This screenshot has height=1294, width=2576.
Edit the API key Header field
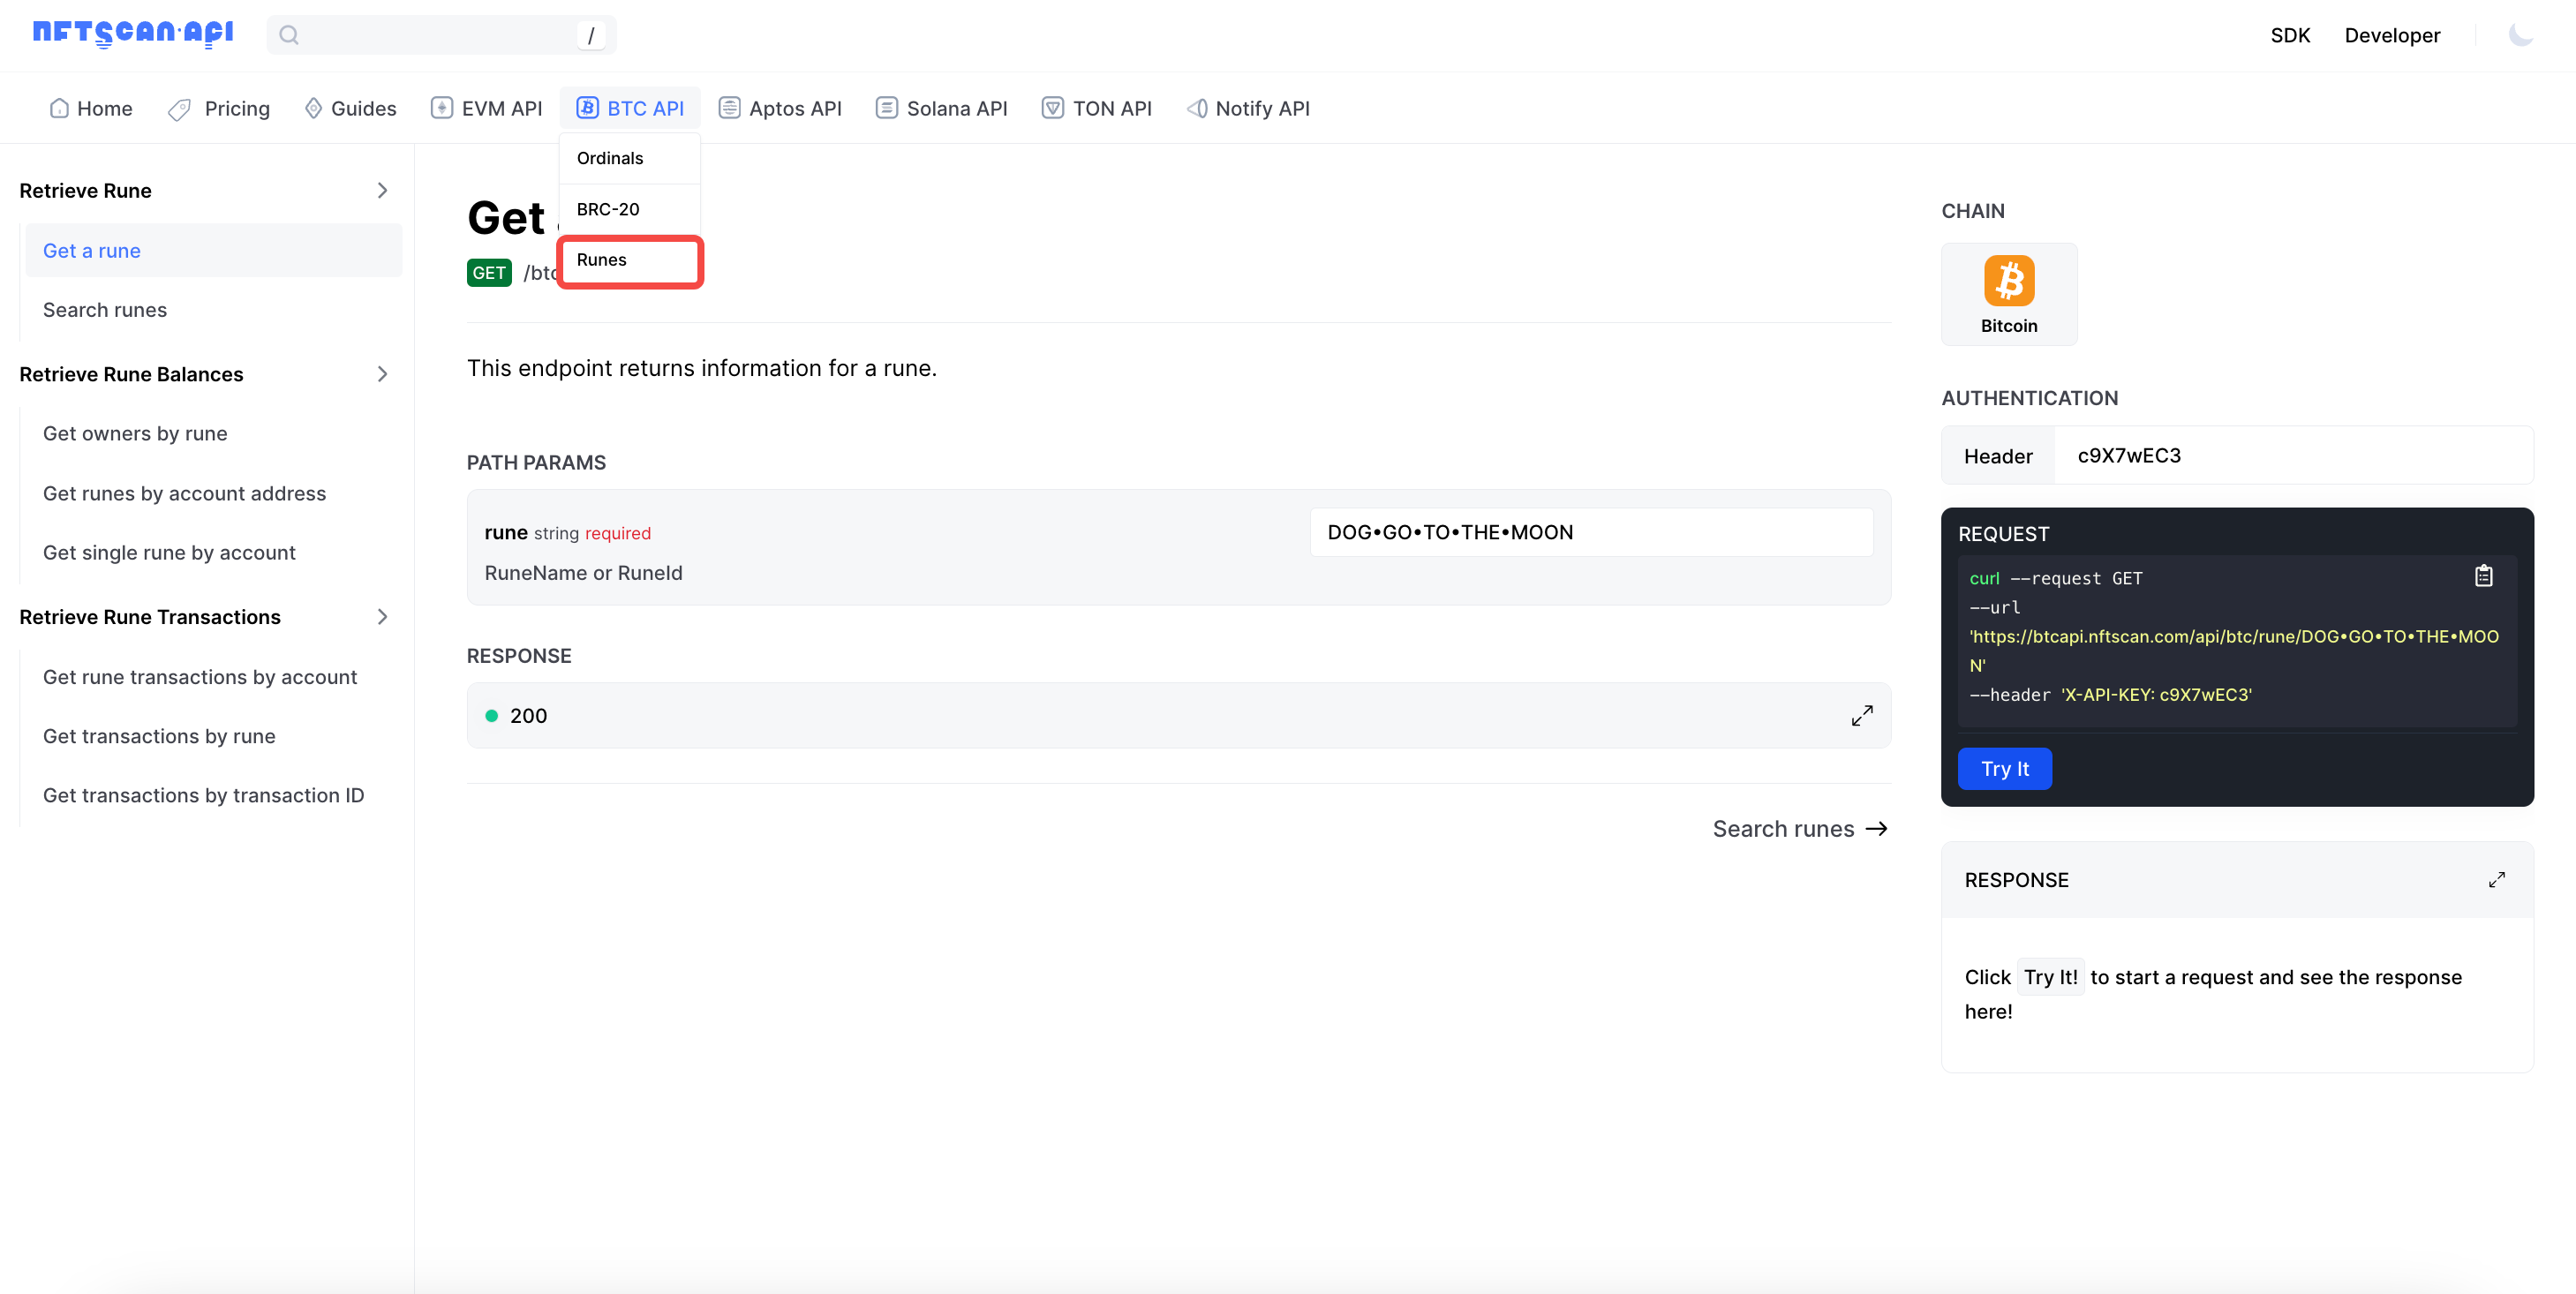pyautogui.click(x=2293, y=456)
